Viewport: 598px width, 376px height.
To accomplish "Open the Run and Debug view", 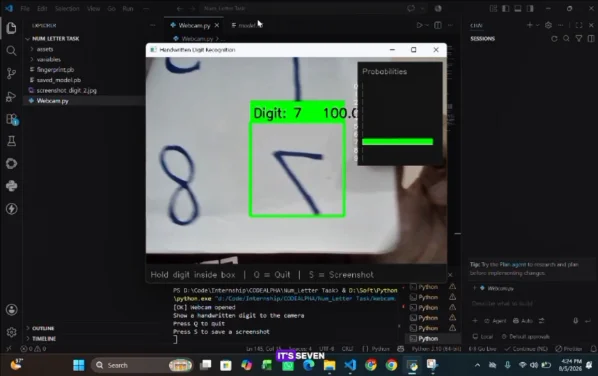I will pos(11,96).
